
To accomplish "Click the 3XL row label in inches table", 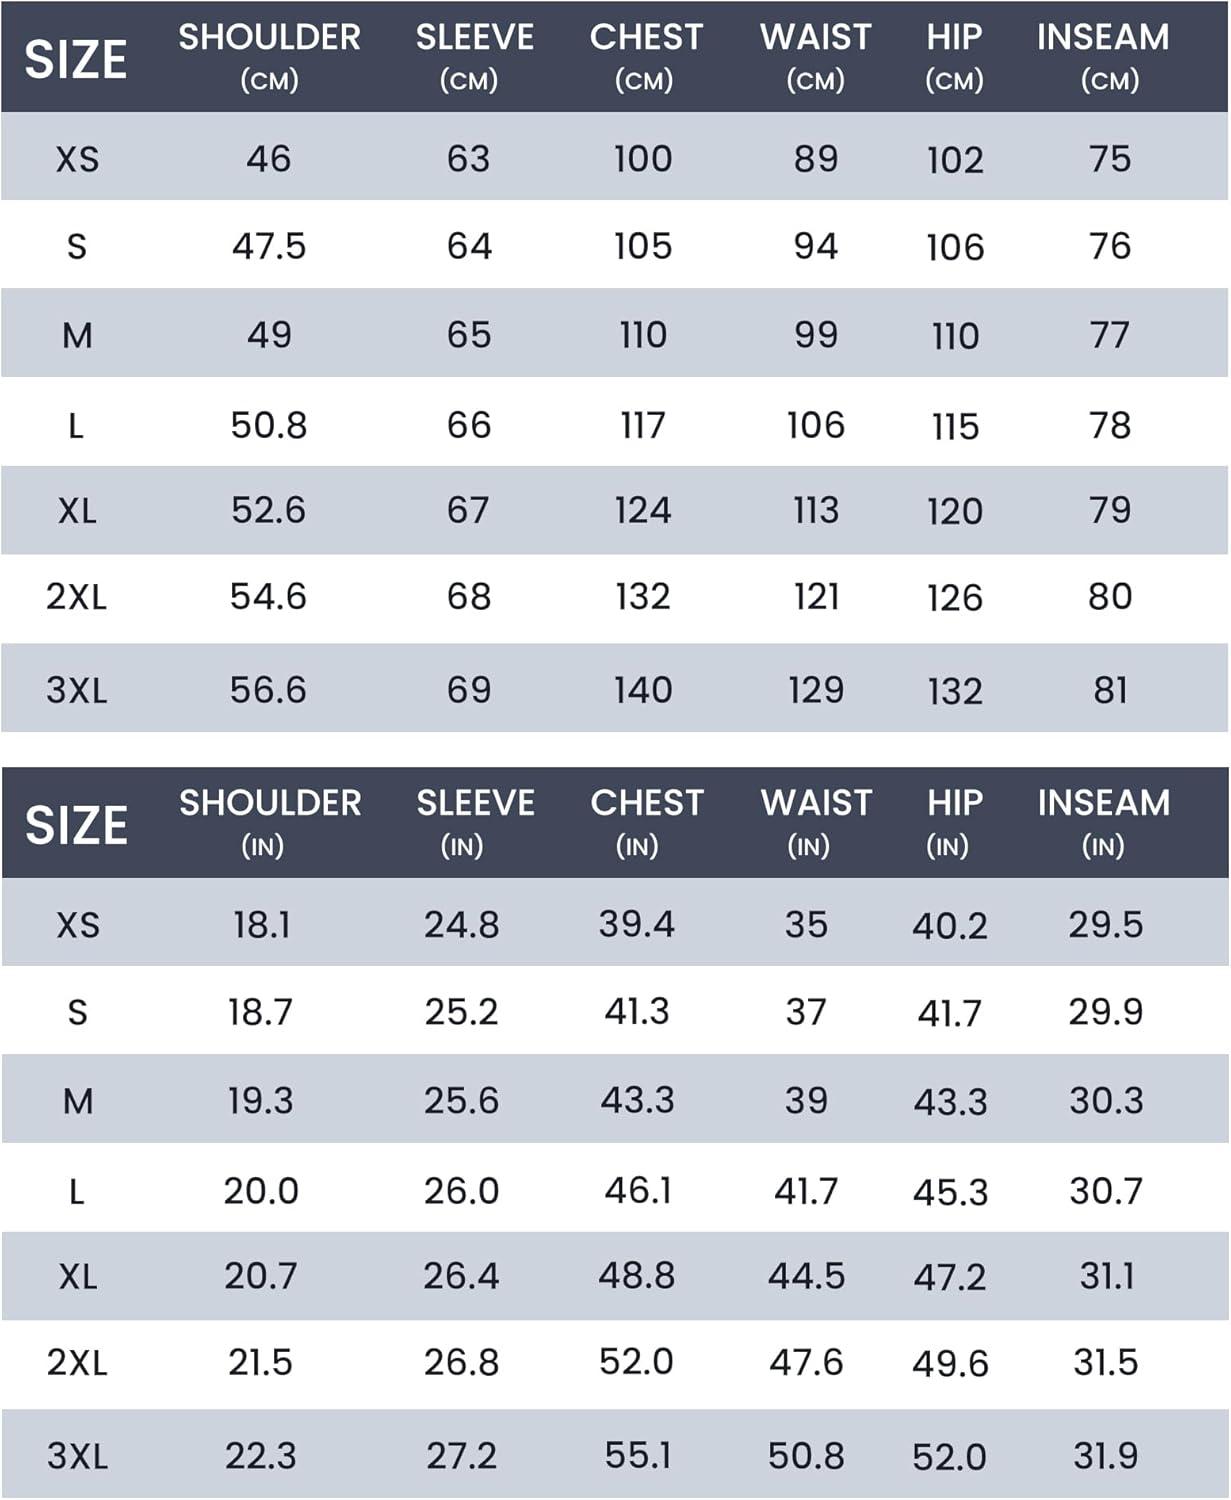I will [x=77, y=1455].
